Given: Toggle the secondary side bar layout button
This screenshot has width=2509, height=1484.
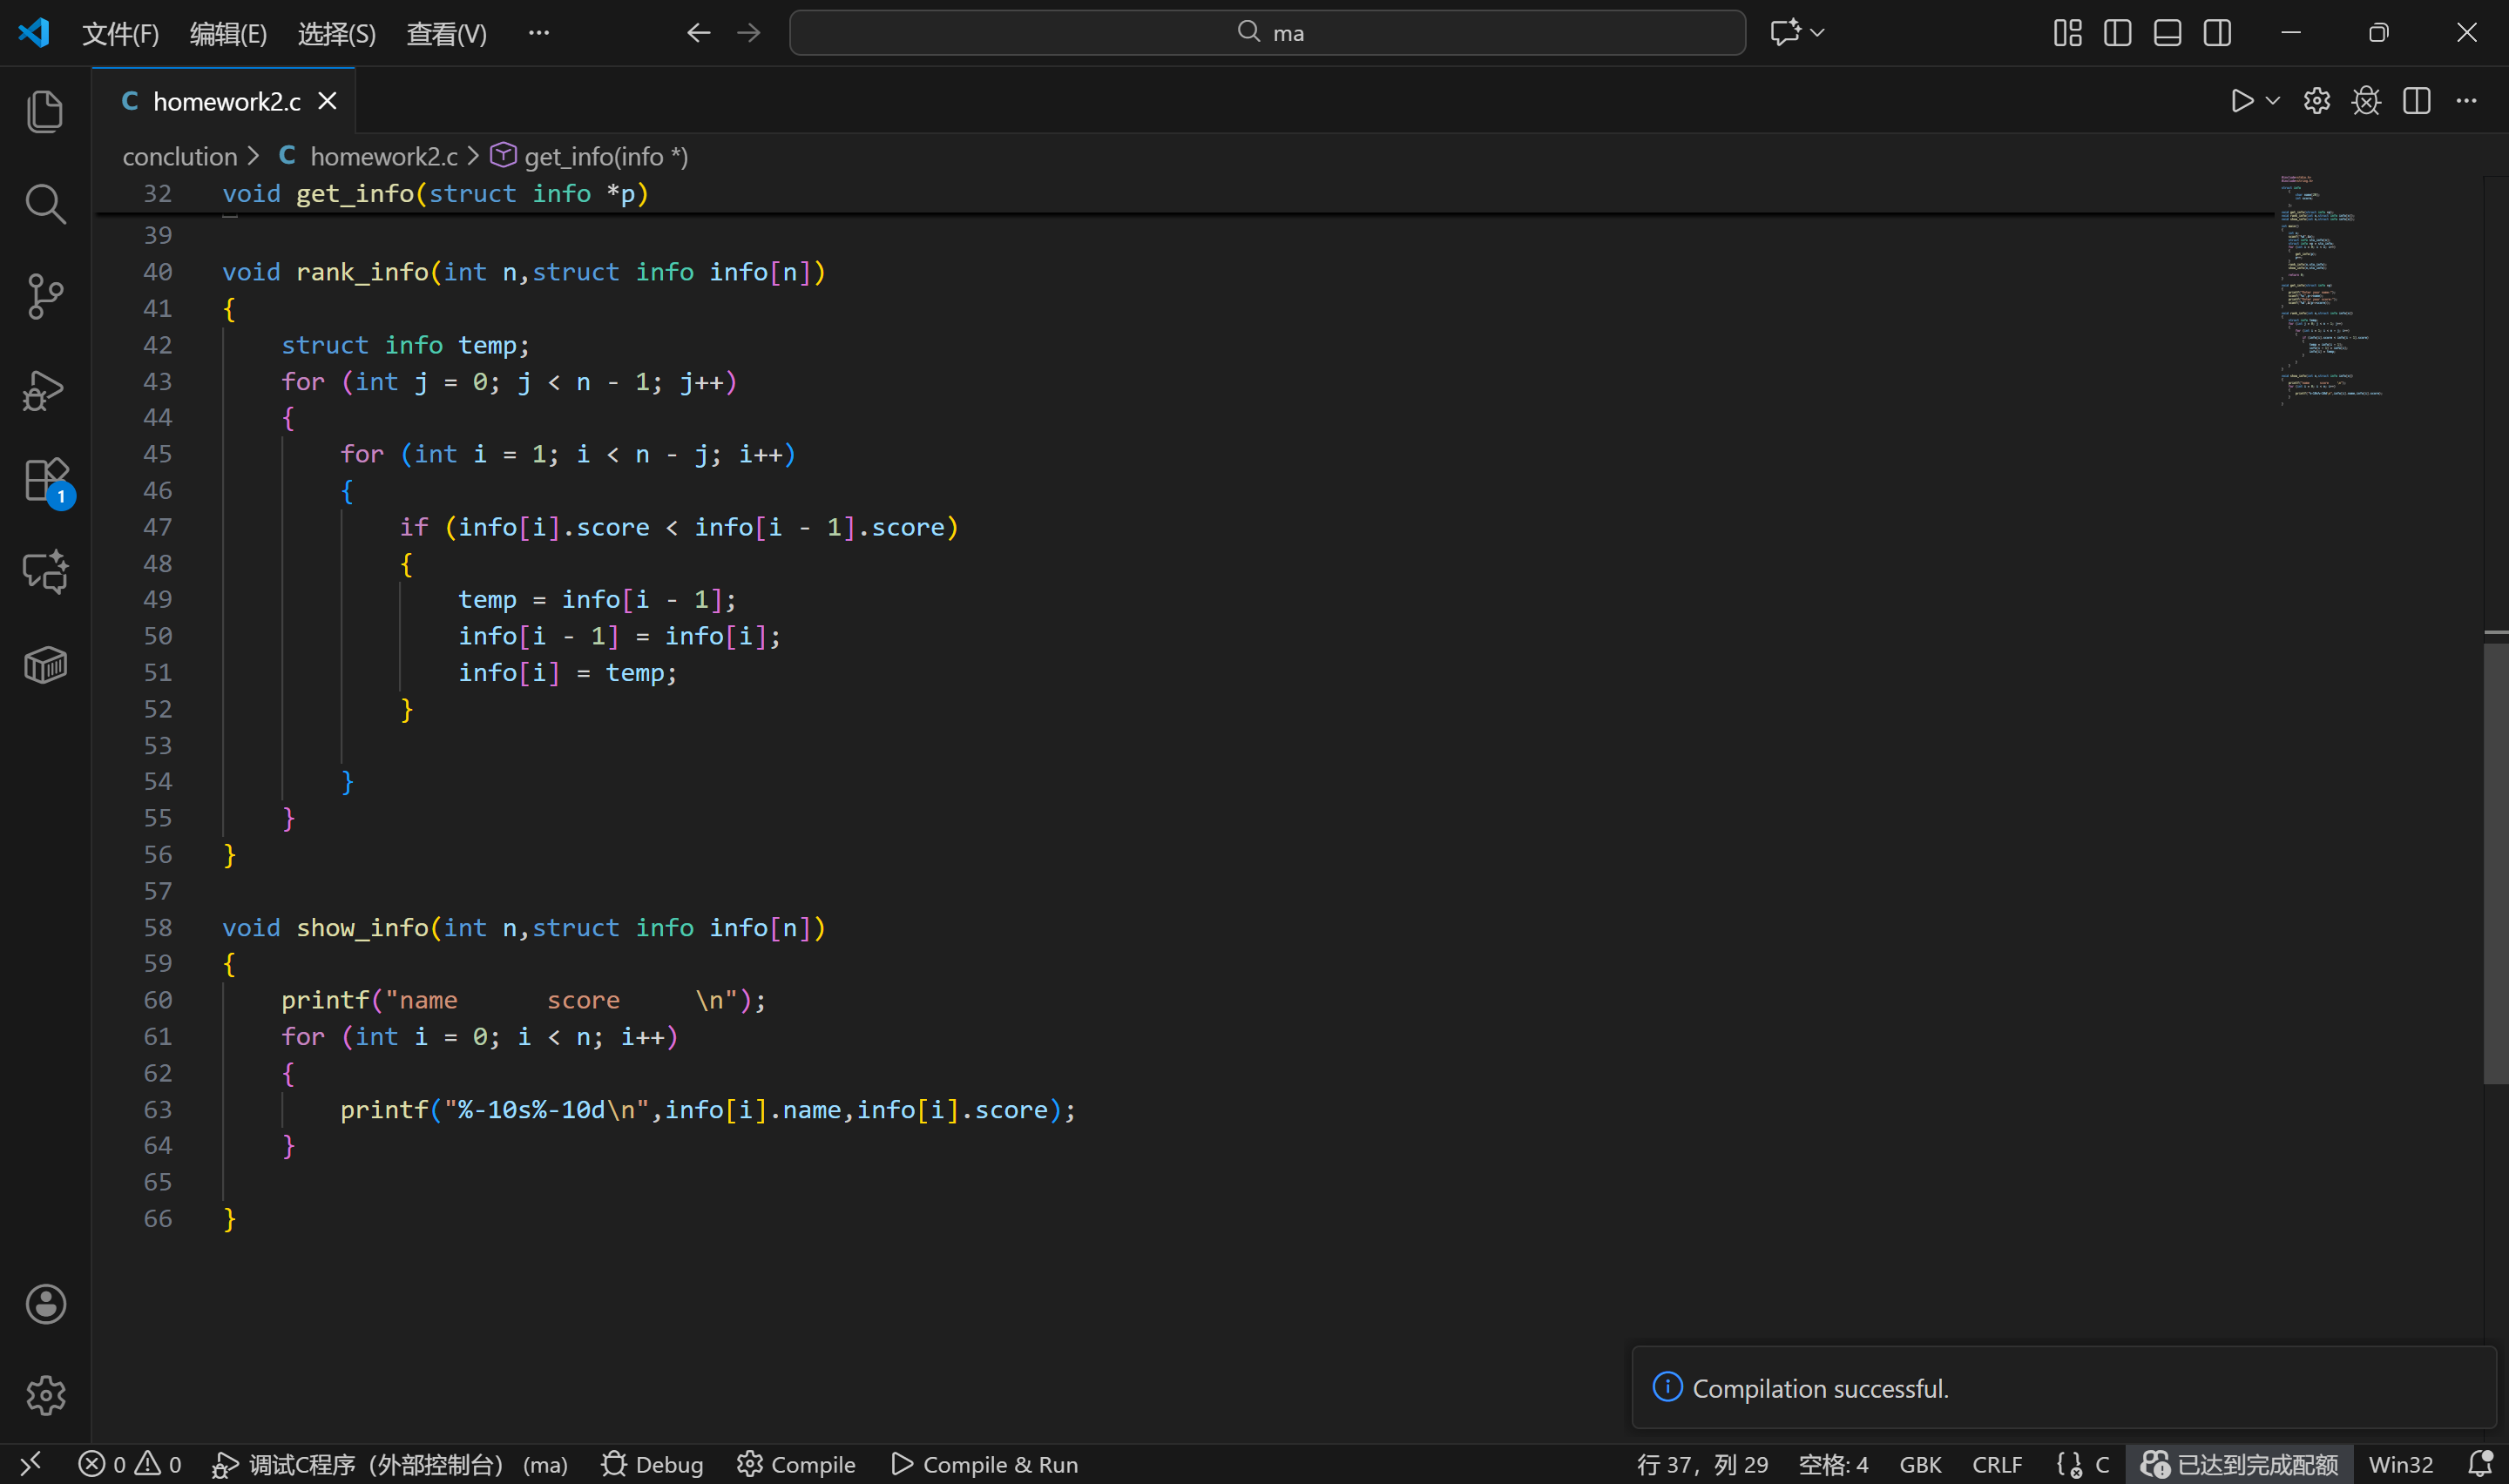Looking at the screenshot, I should point(2217,33).
